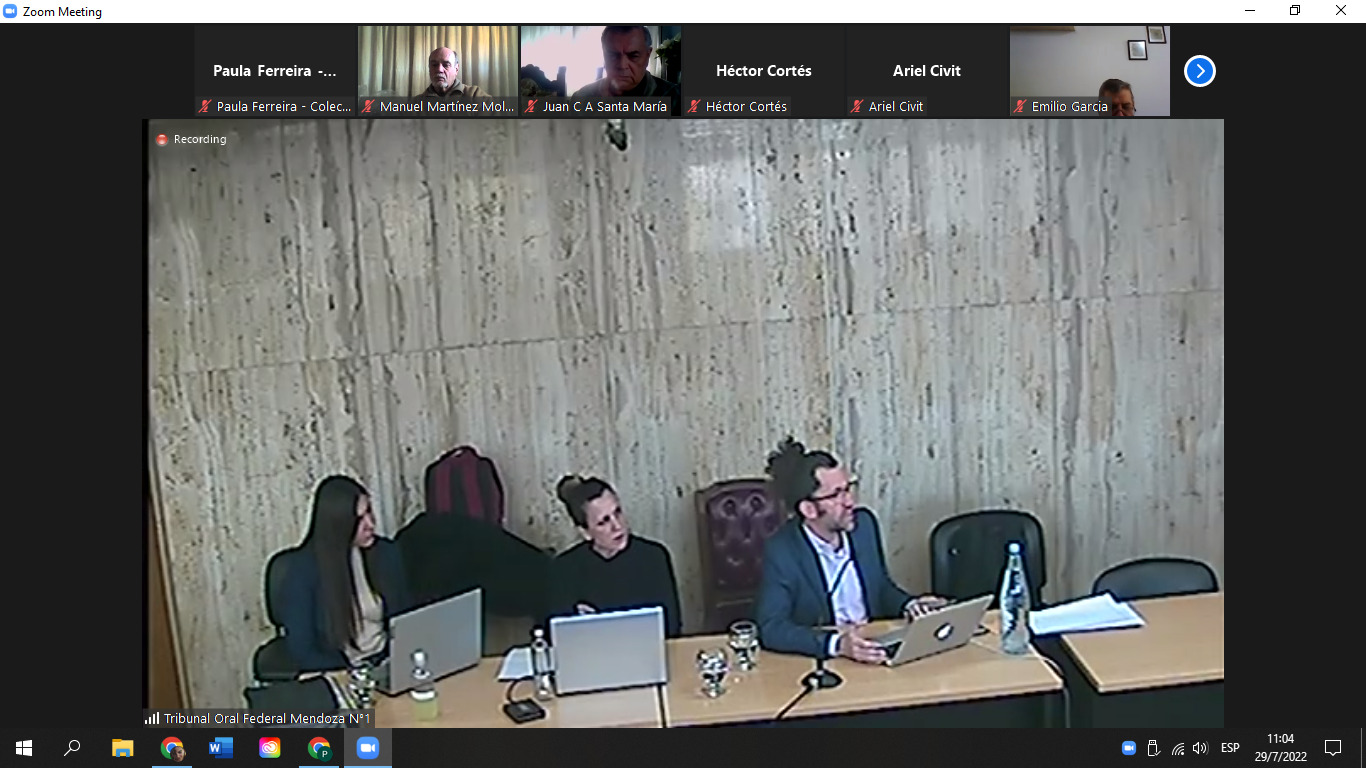Click Zoom logo in title bar for window menu
Image resolution: width=1366 pixels, height=768 pixels.
click(11, 11)
